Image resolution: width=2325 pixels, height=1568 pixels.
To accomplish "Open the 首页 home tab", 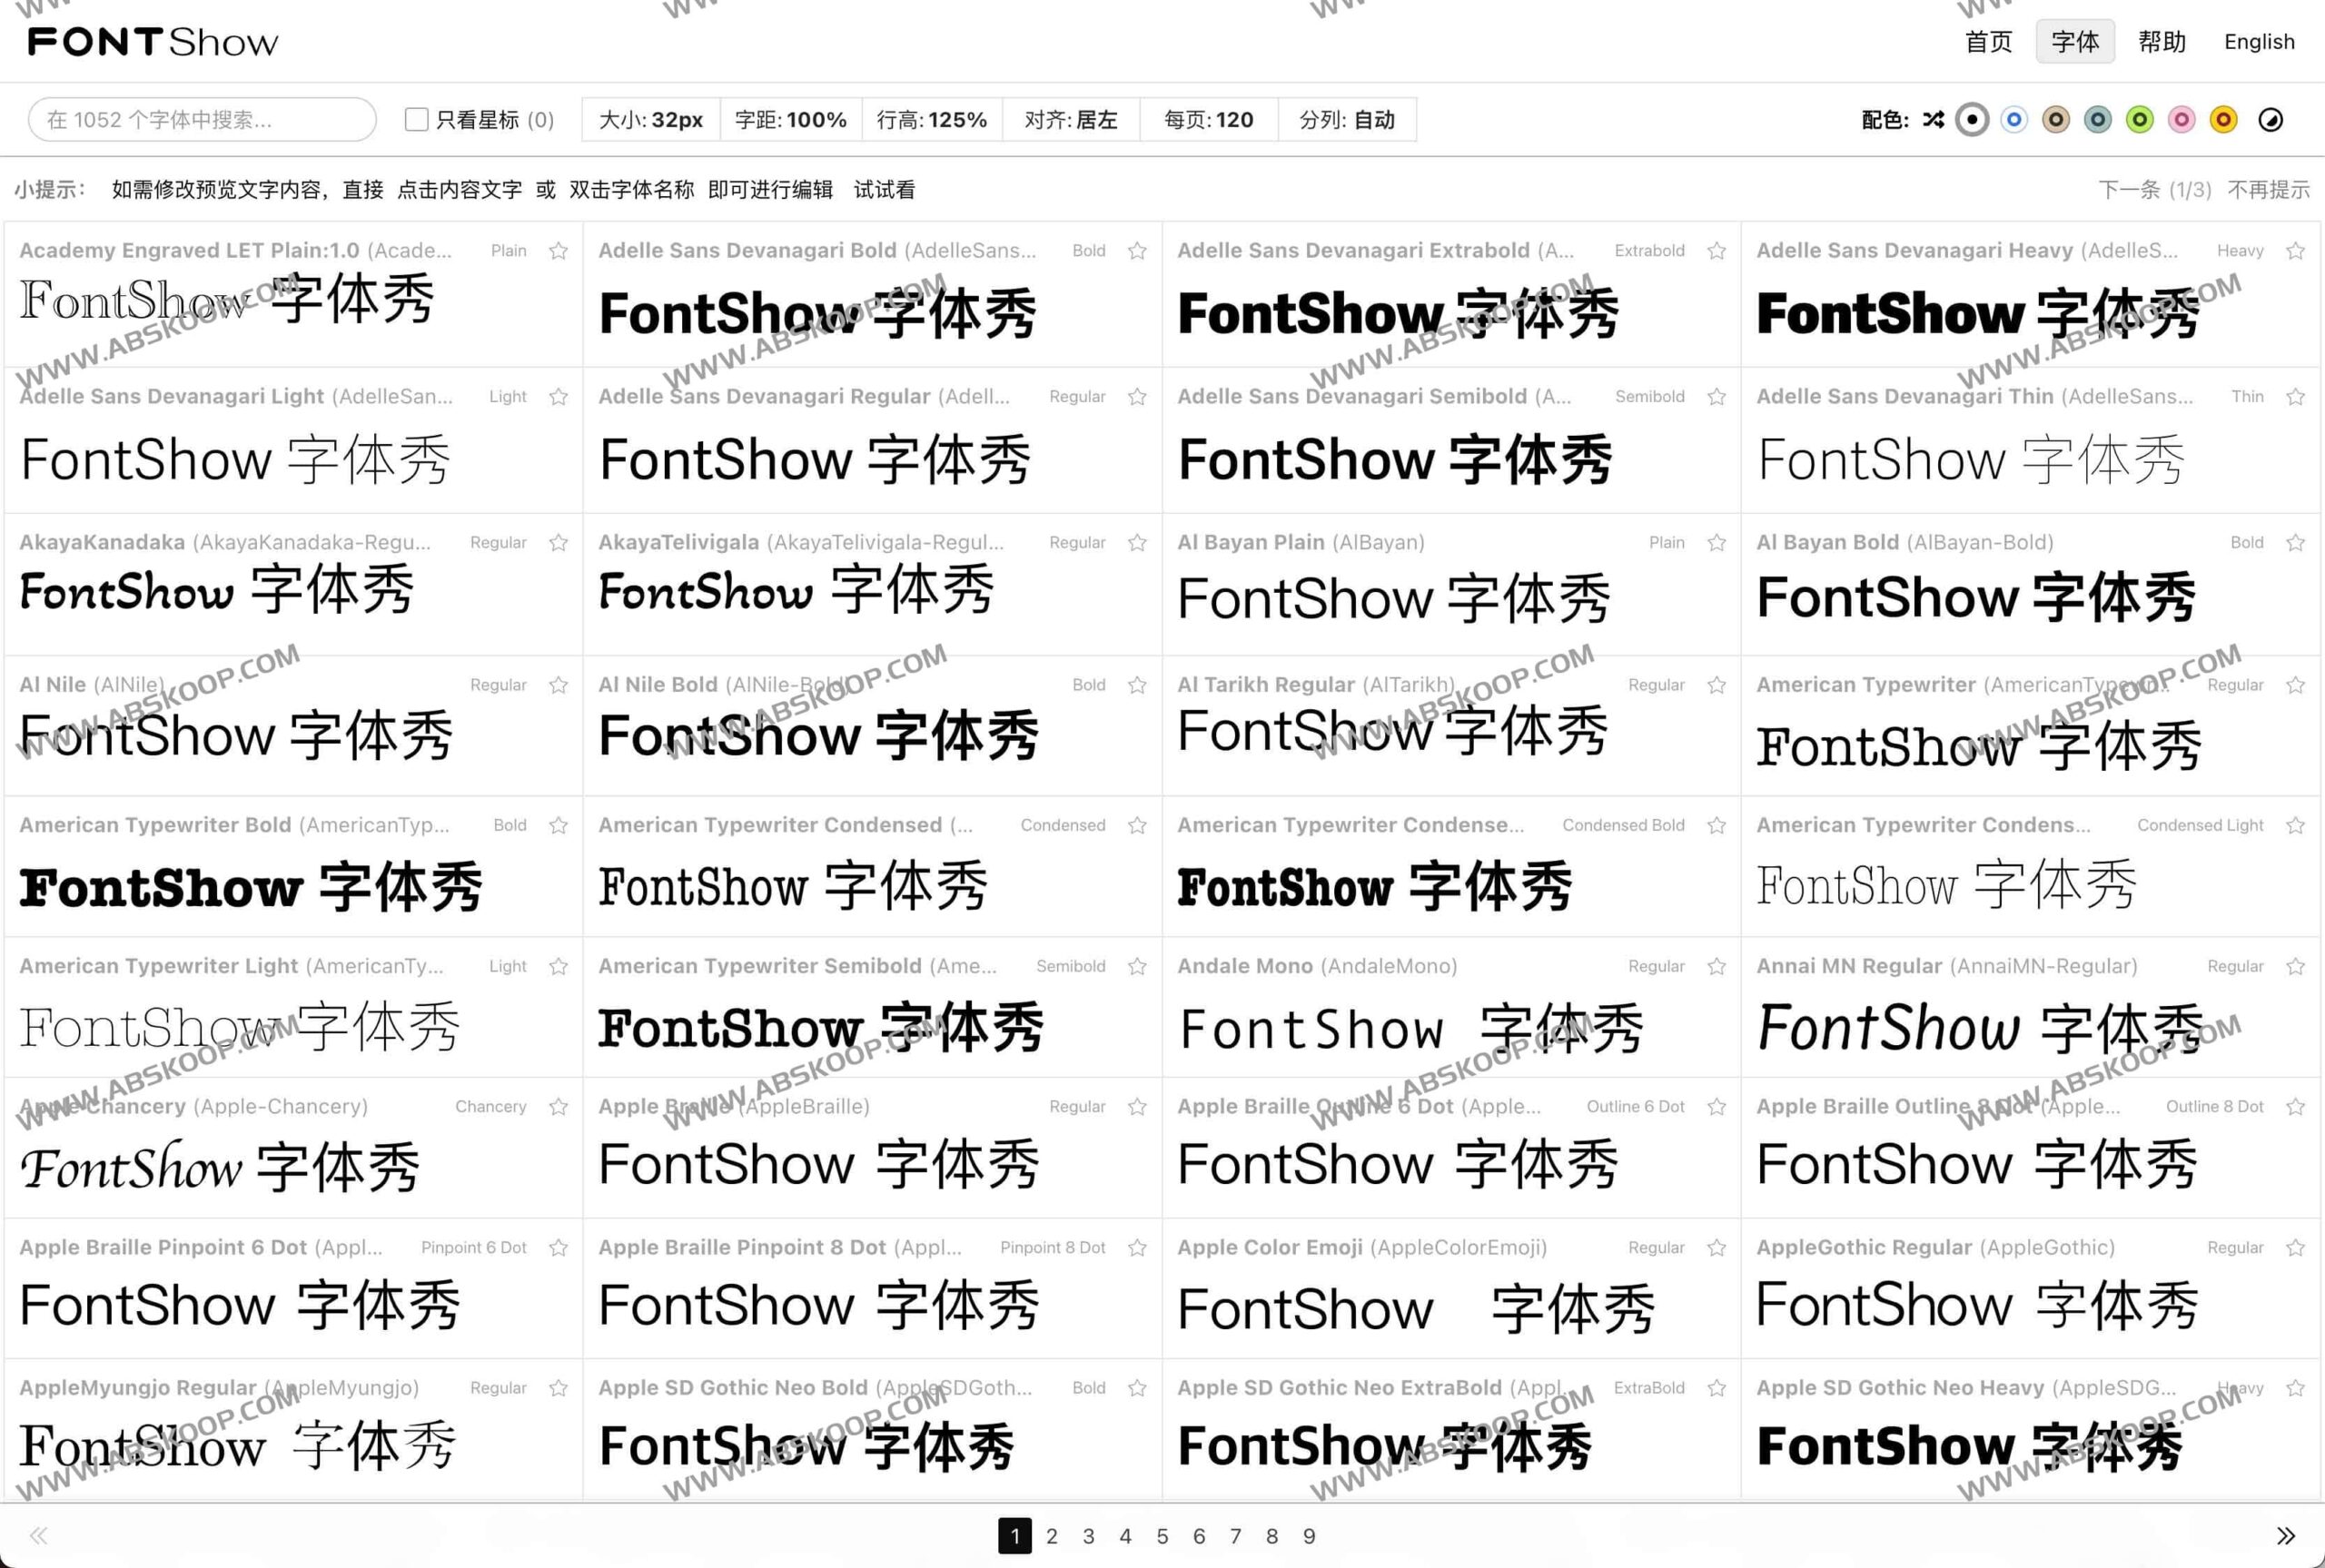I will (x=1988, y=42).
